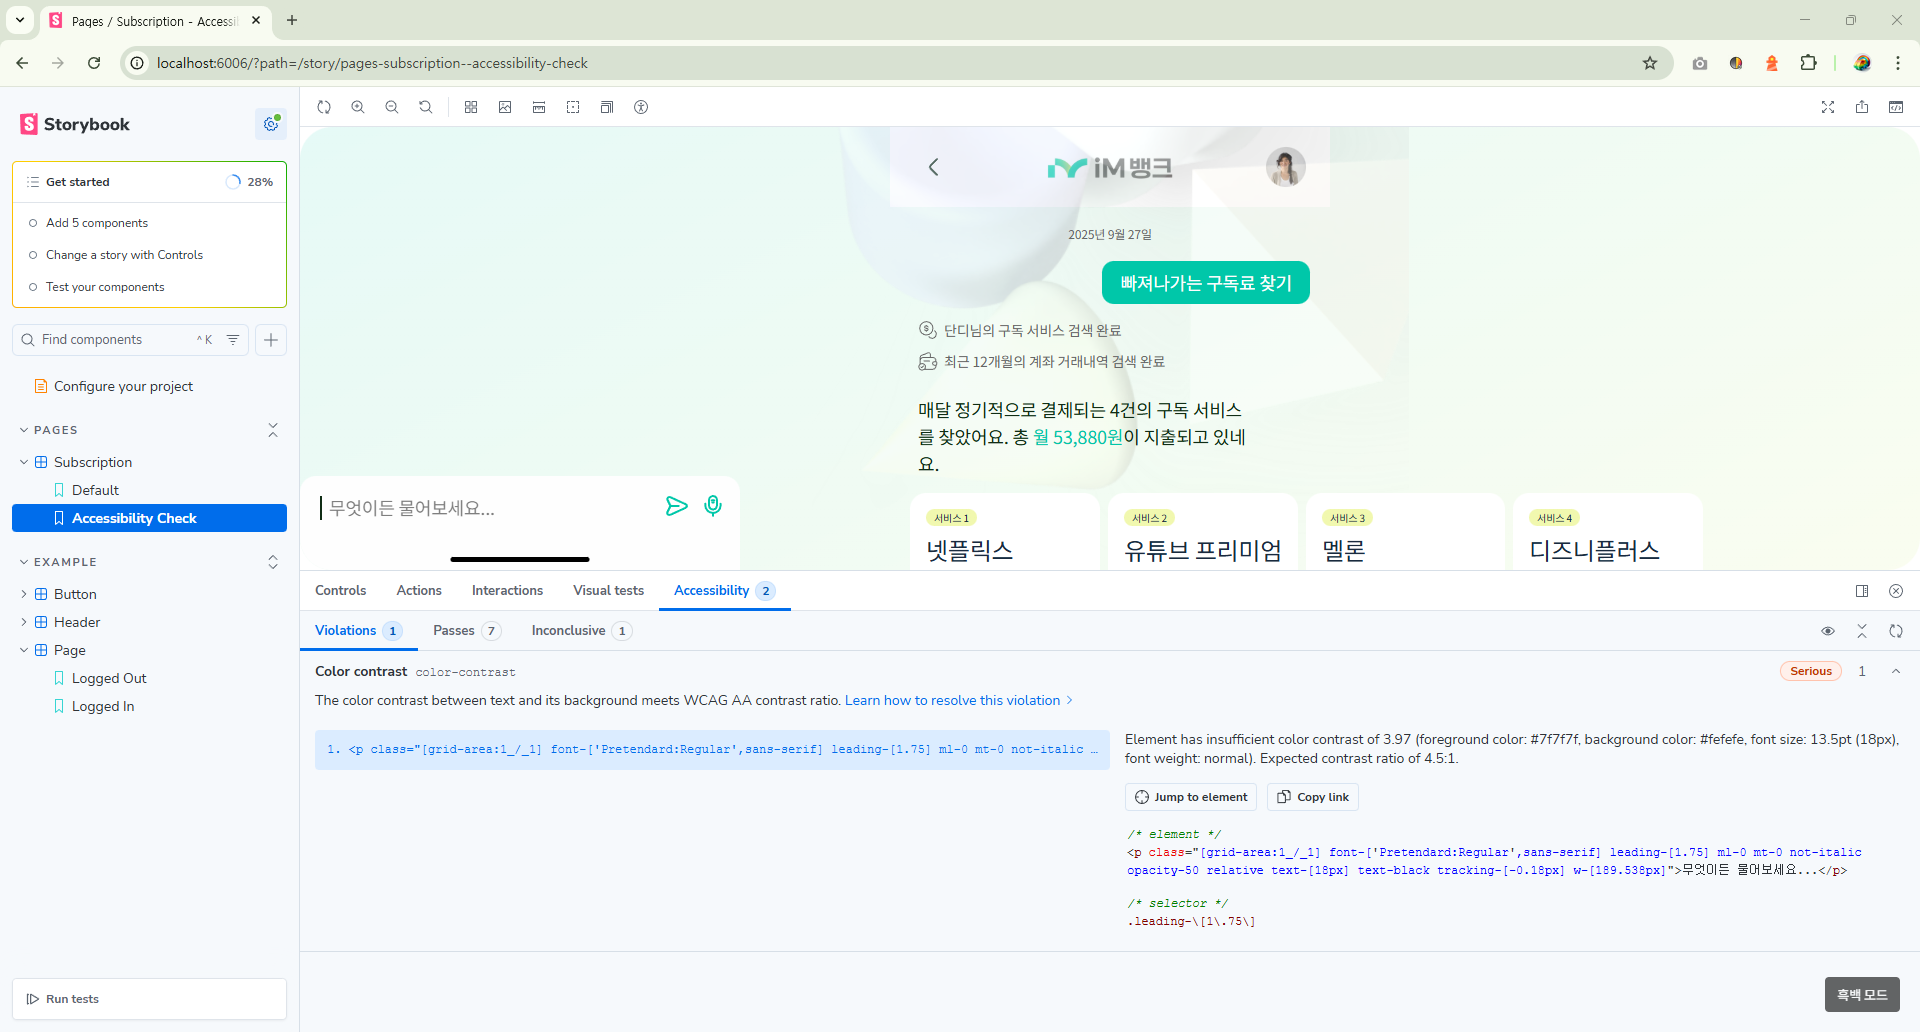Enter full screen mode in Storybook toolbar
Screen dimensions: 1920x1032
click(1828, 107)
